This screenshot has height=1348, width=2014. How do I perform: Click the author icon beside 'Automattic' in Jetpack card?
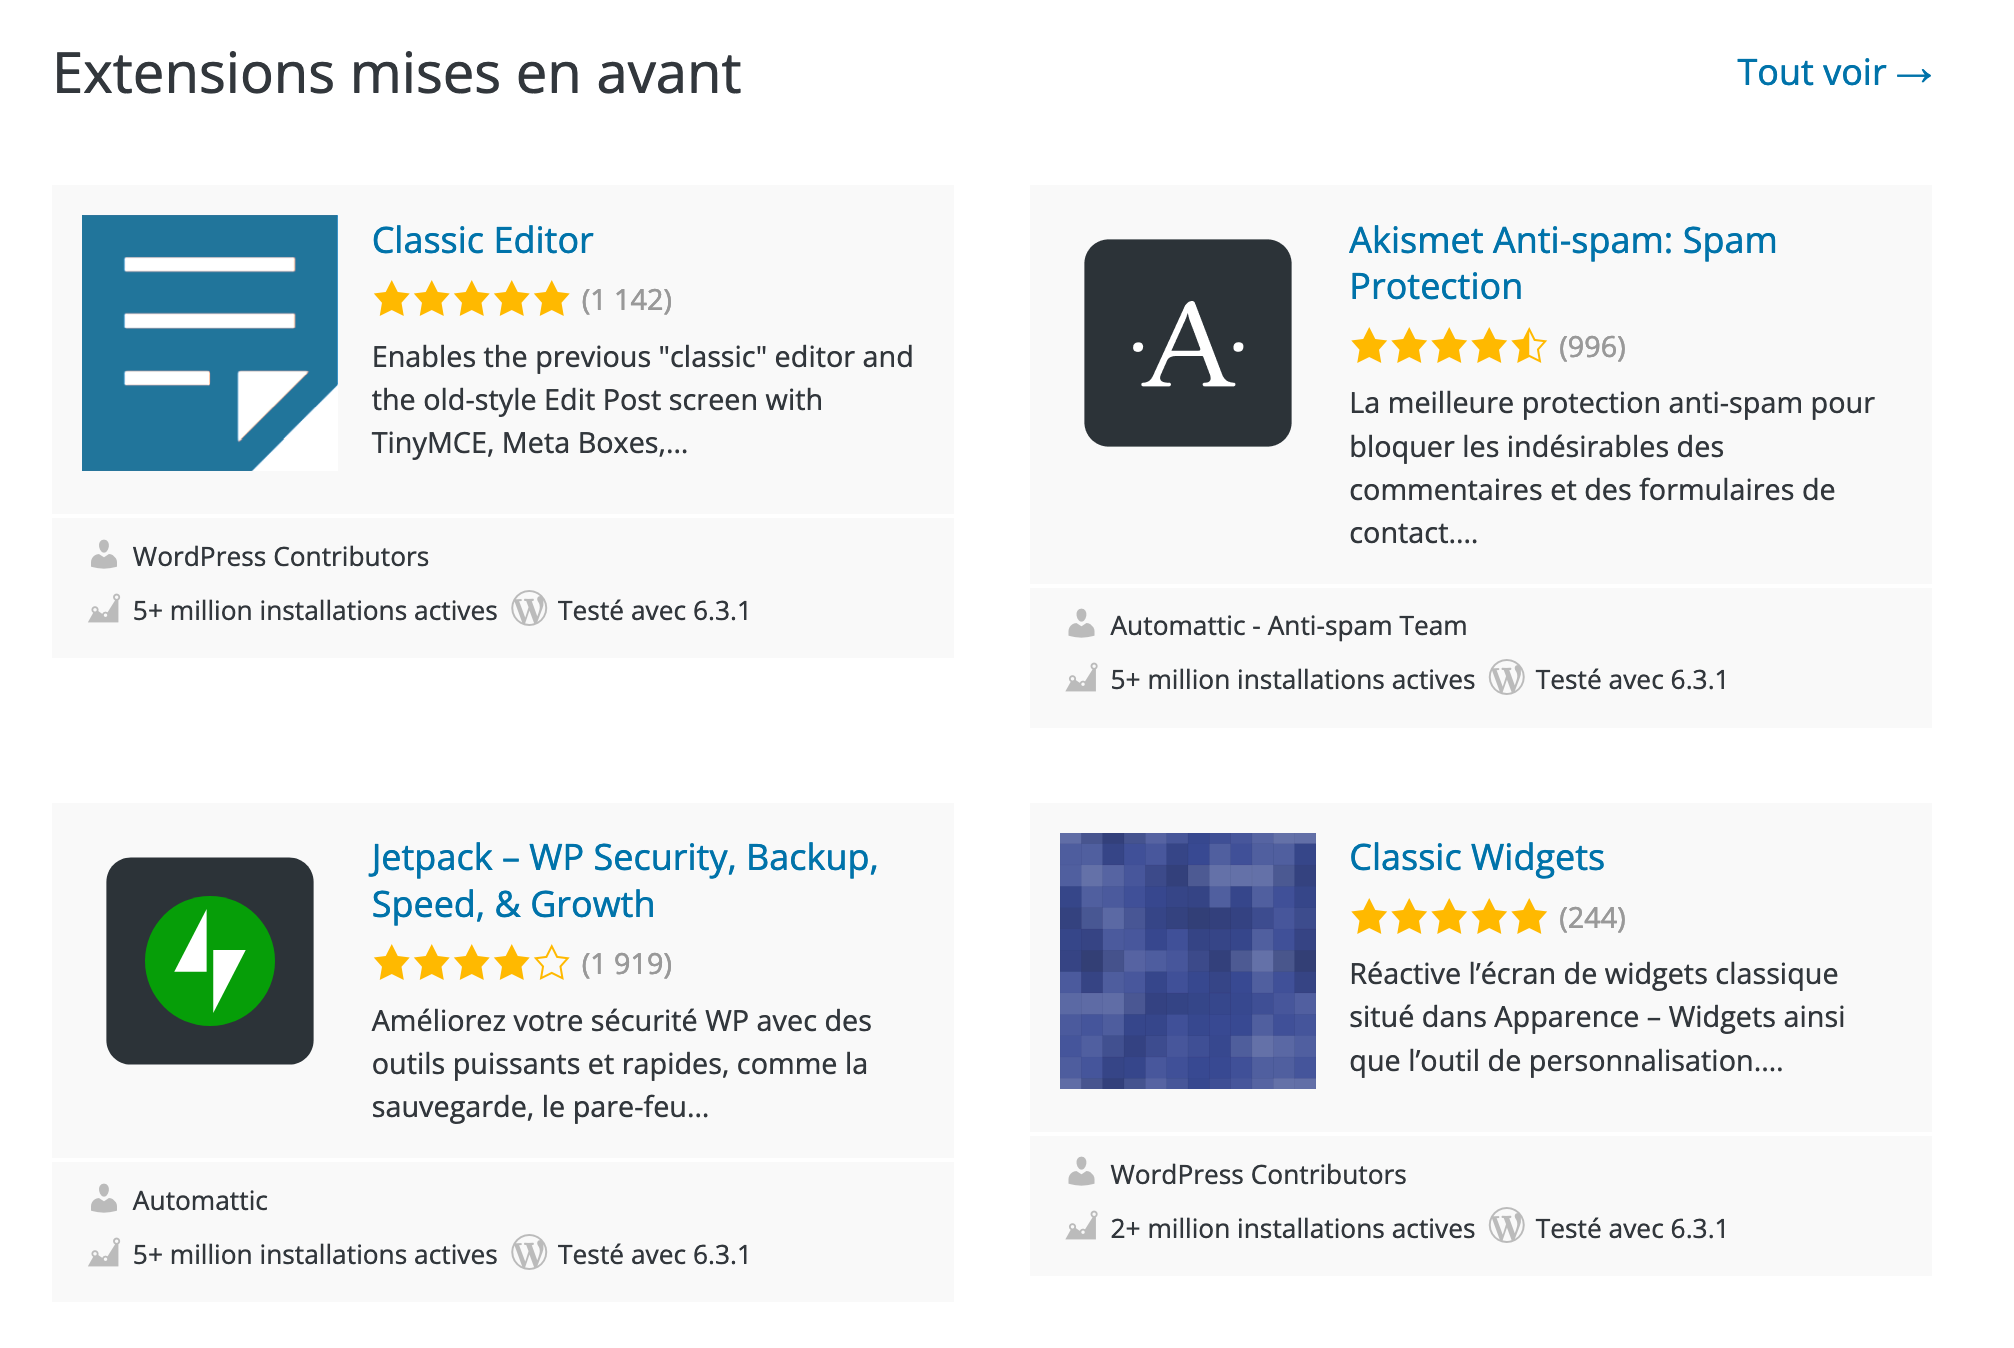click(x=104, y=1198)
